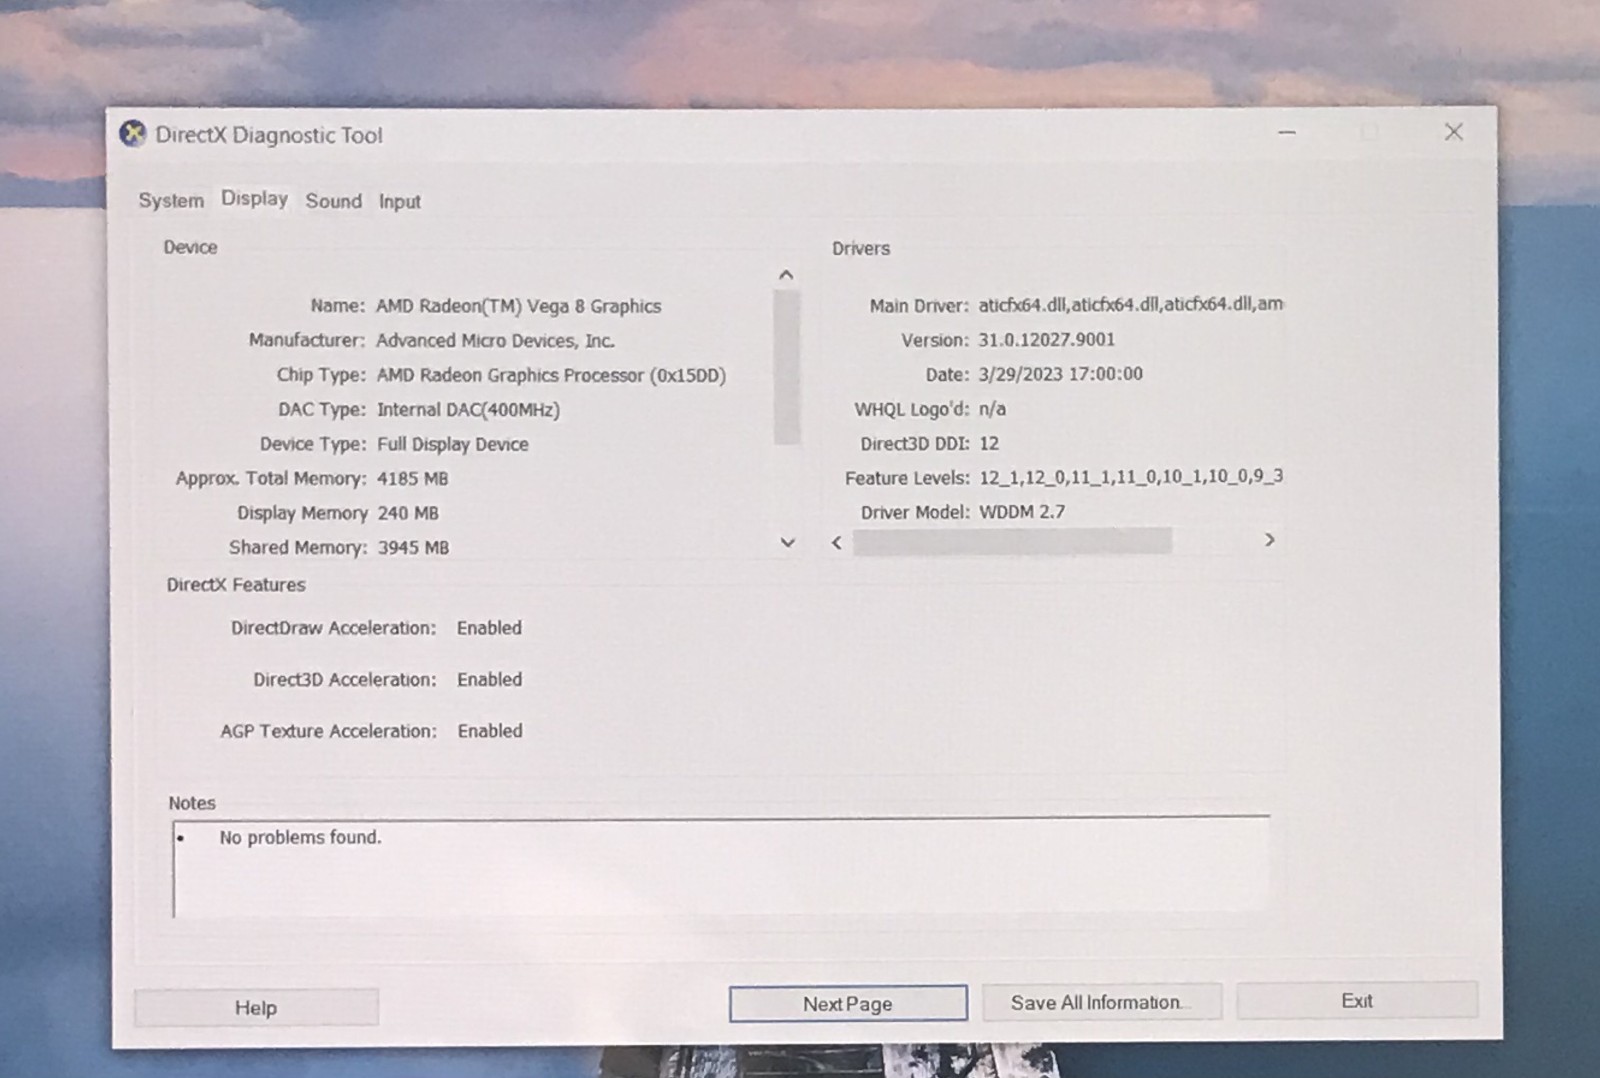Click the 'DirectX Features' group label
Viewport: 1600px width, 1078px height.
click(x=236, y=585)
